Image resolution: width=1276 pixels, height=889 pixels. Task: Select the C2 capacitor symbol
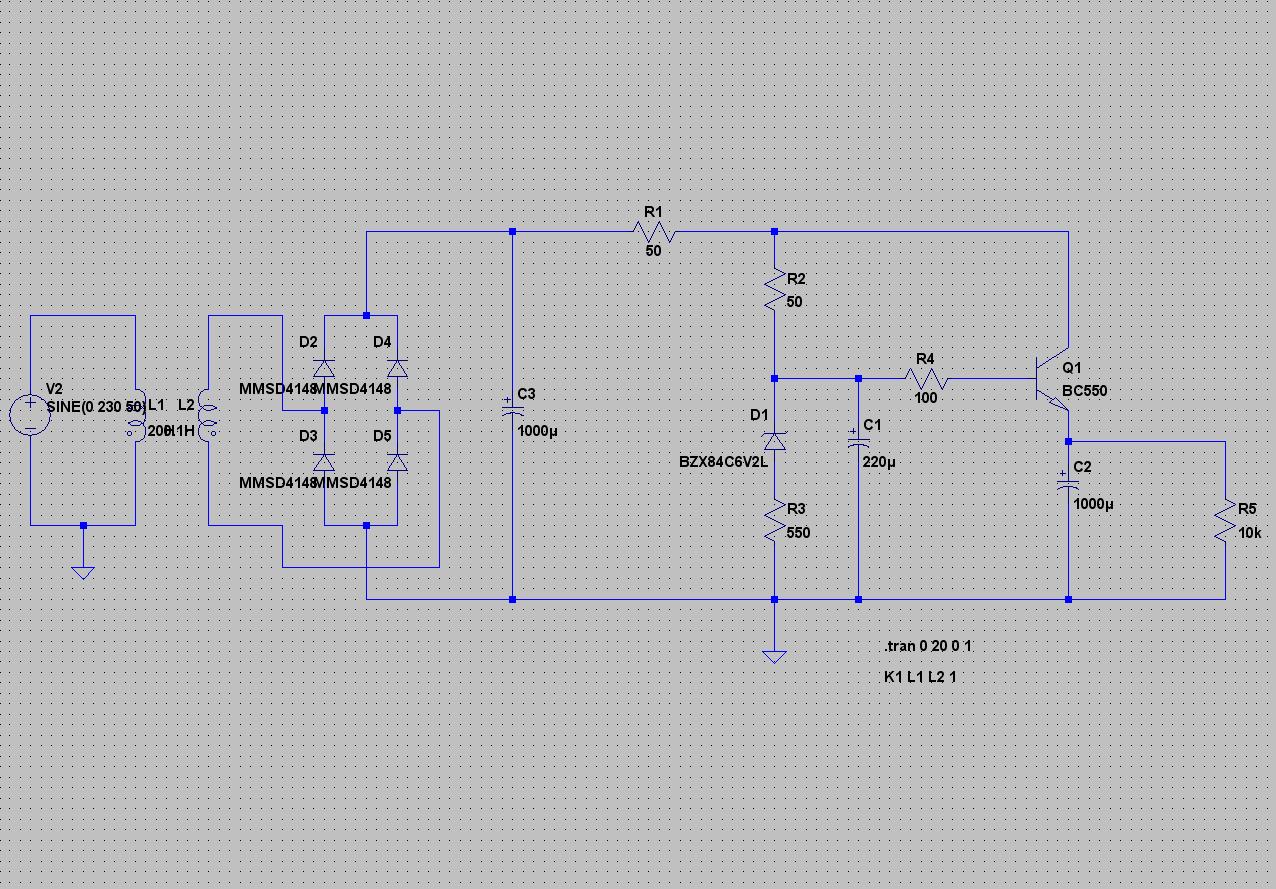point(1068,483)
